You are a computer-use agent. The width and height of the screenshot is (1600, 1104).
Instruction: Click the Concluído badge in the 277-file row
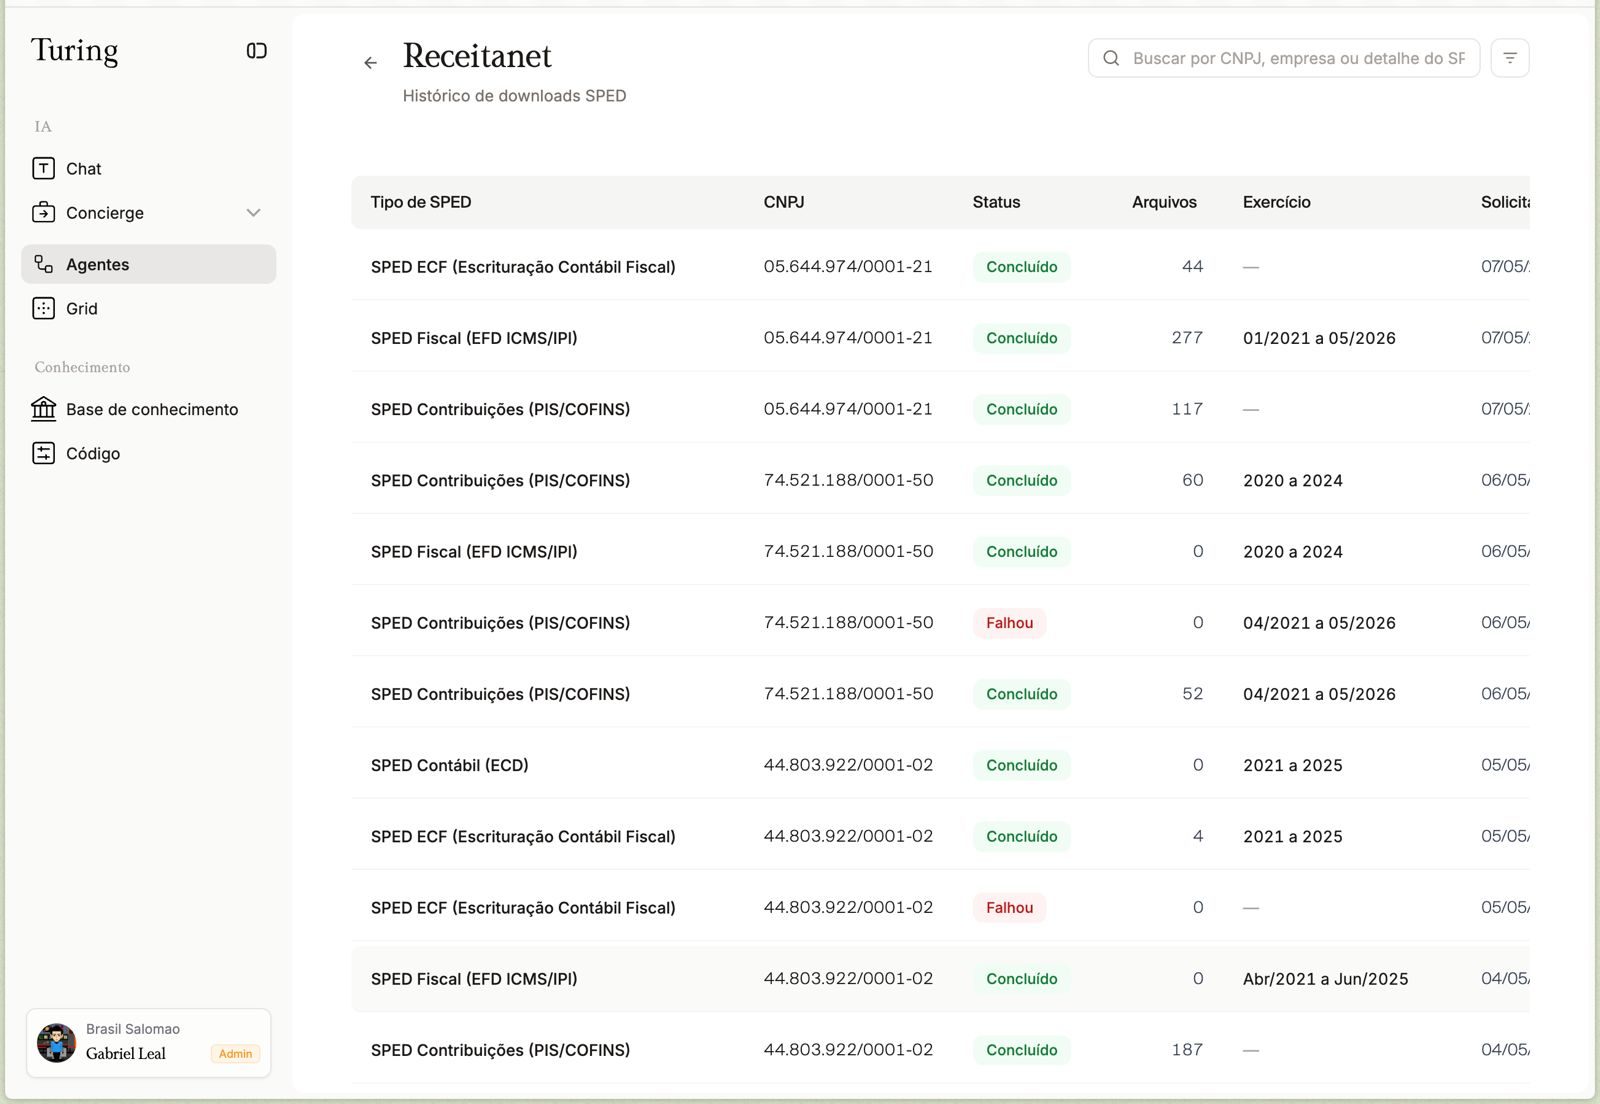point(1022,338)
